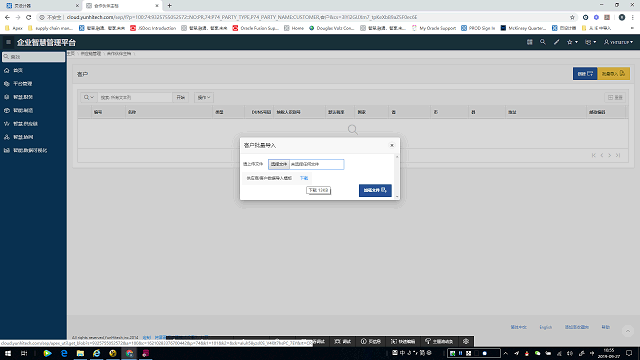
Task: Click the Address column header
Action: click(512, 112)
